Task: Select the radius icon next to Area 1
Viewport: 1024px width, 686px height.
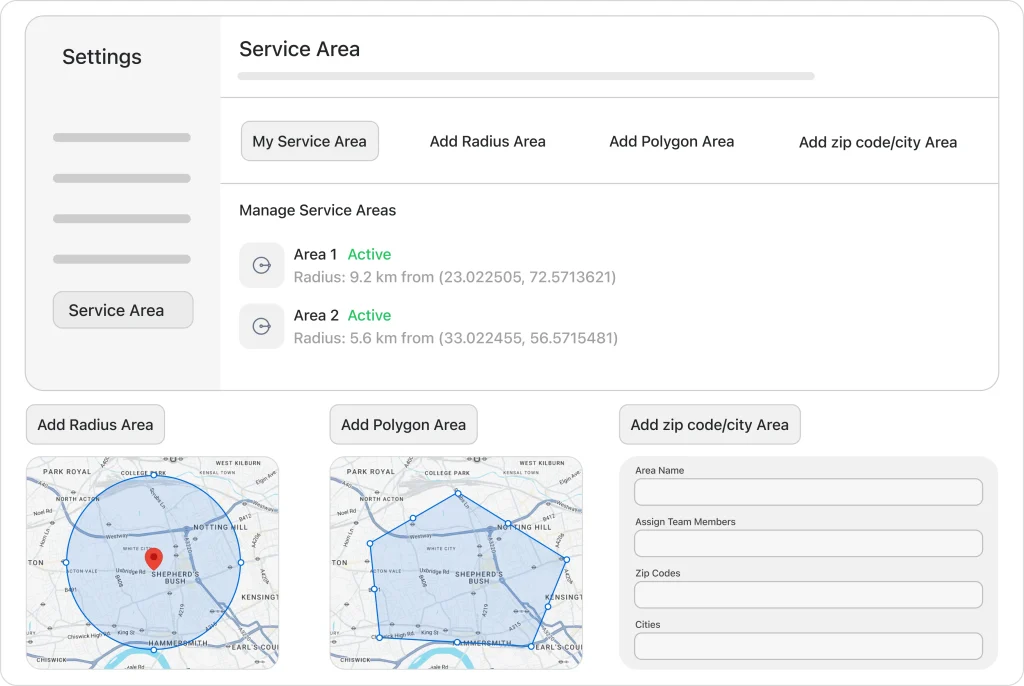Action: pyautogui.click(x=261, y=265)
